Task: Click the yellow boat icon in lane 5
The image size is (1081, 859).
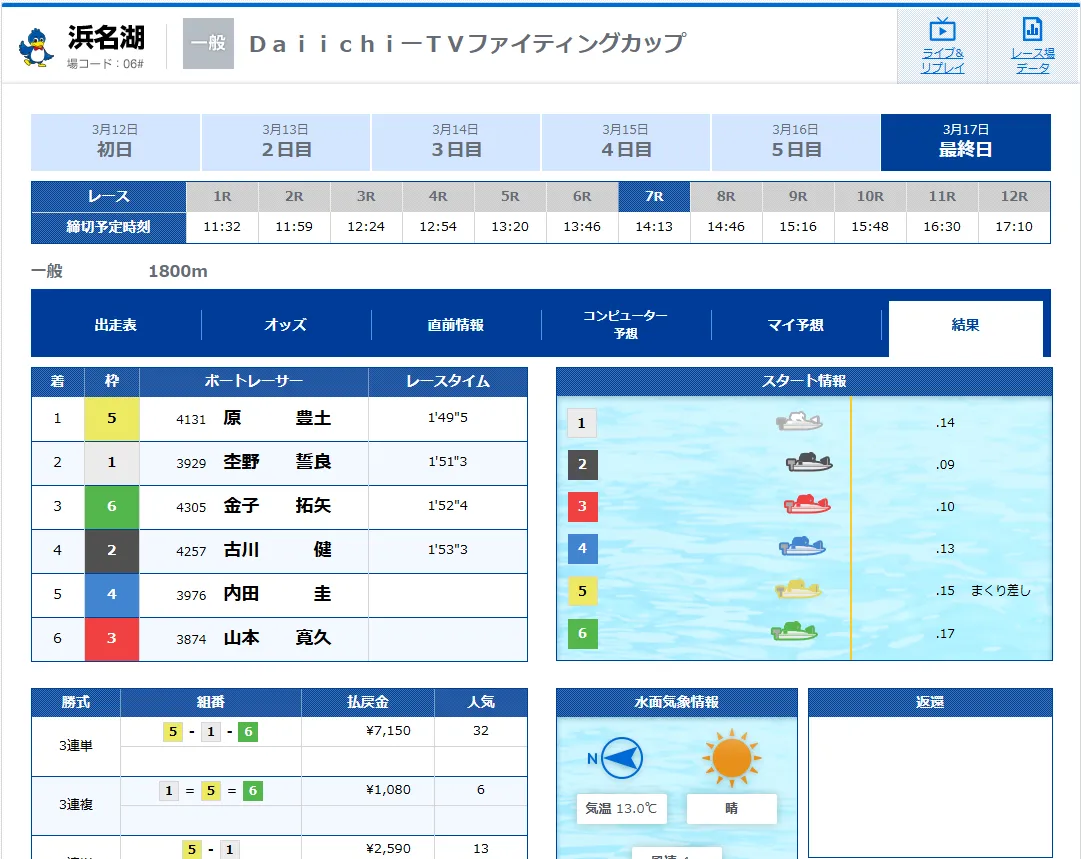Action: [x=798, y=590]
